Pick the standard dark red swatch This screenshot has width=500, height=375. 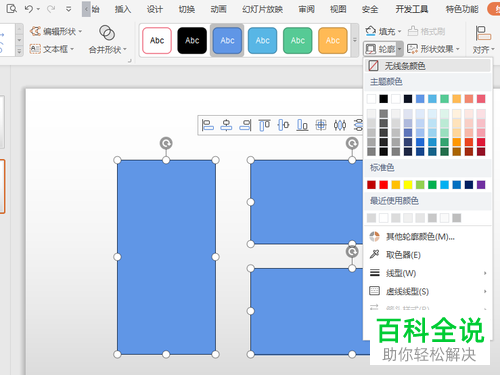pos(371,185)
